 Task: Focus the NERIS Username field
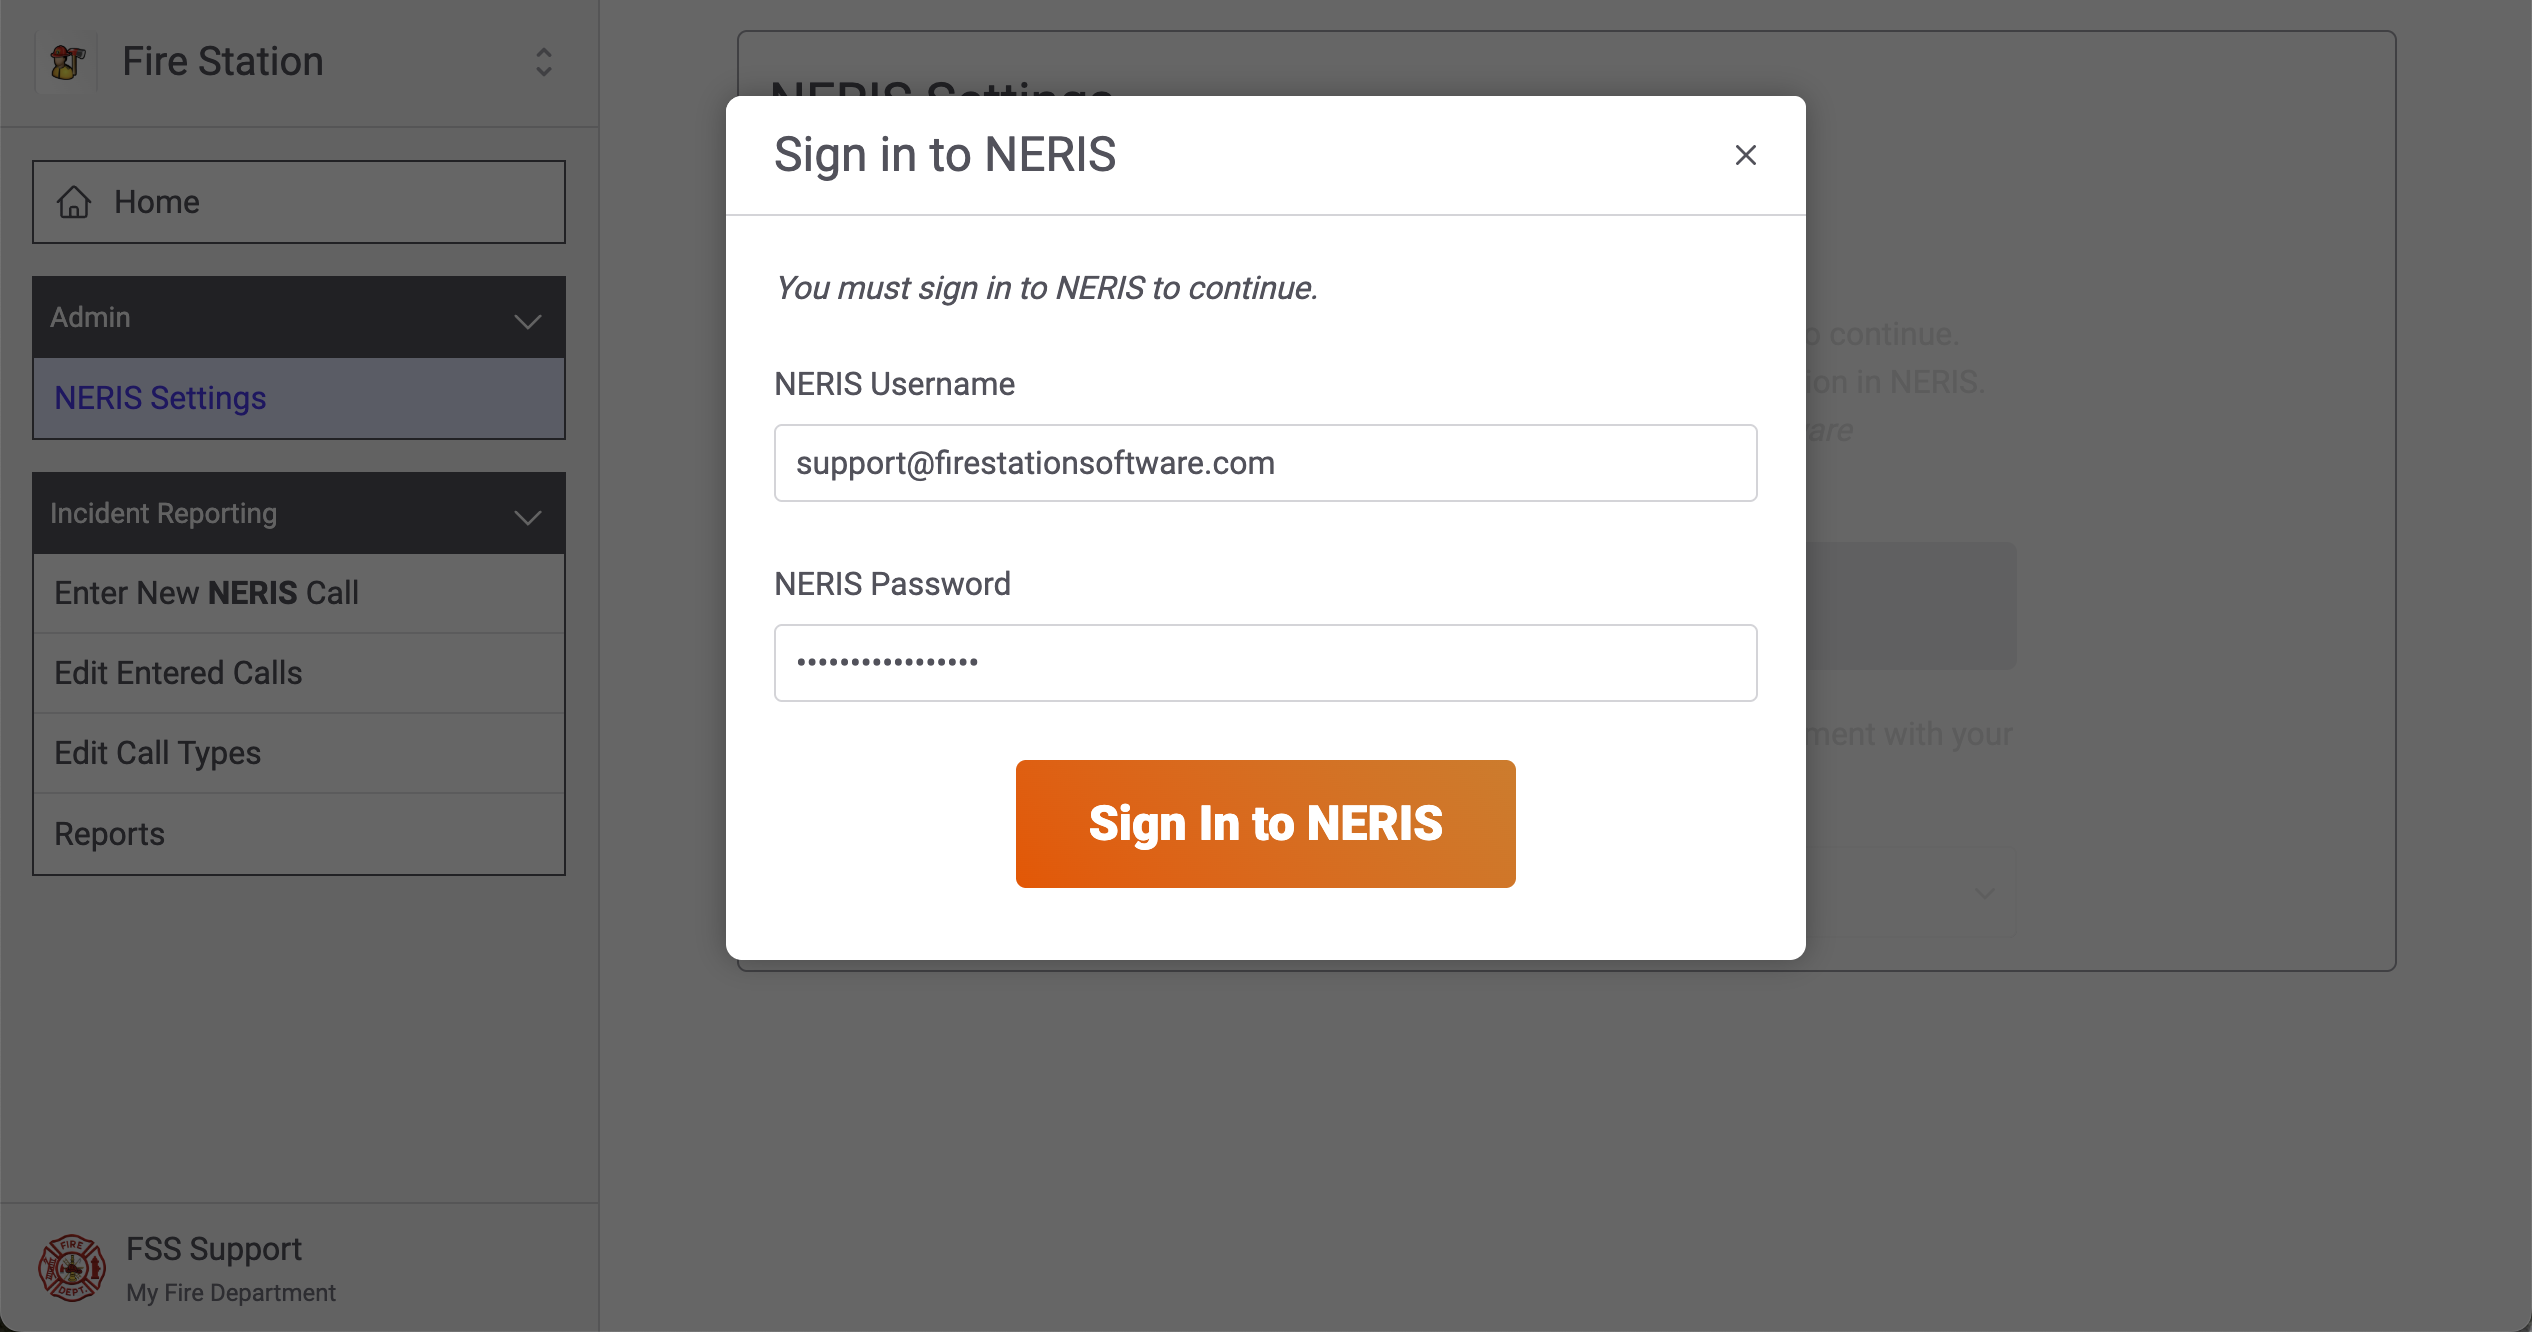click(x=1265, y=463)
